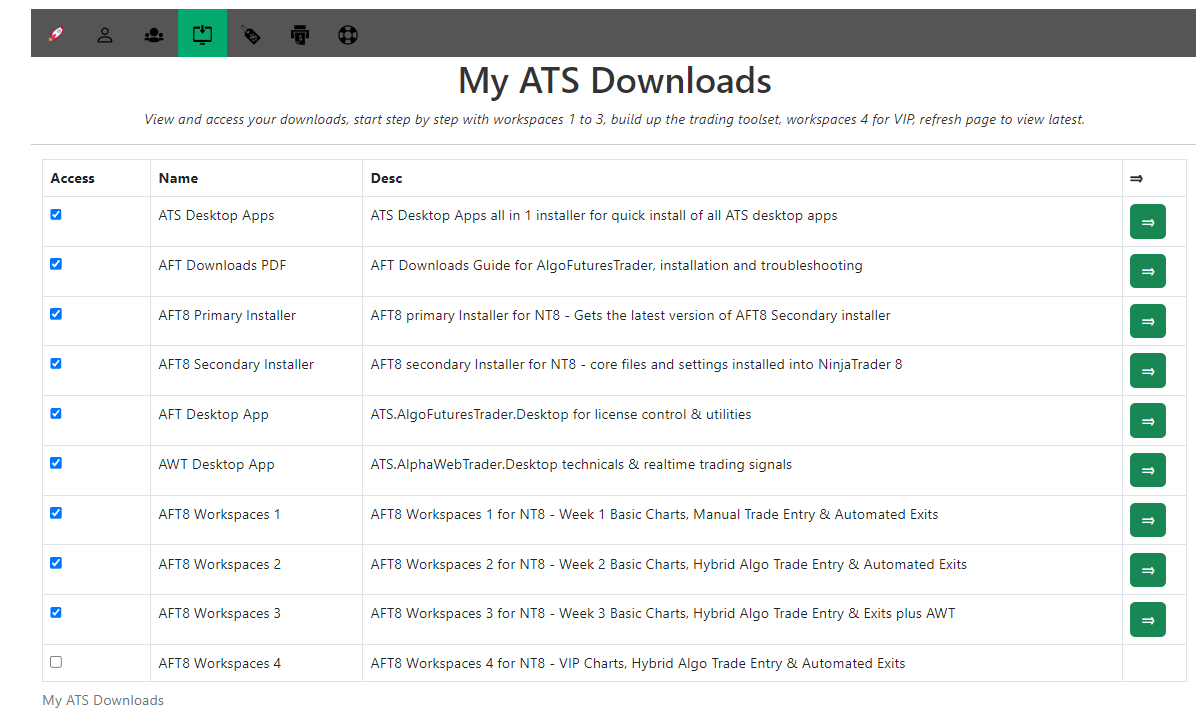Click the arrow column header symbol
The image size is (1196, 714).
tap(1137, 178)
